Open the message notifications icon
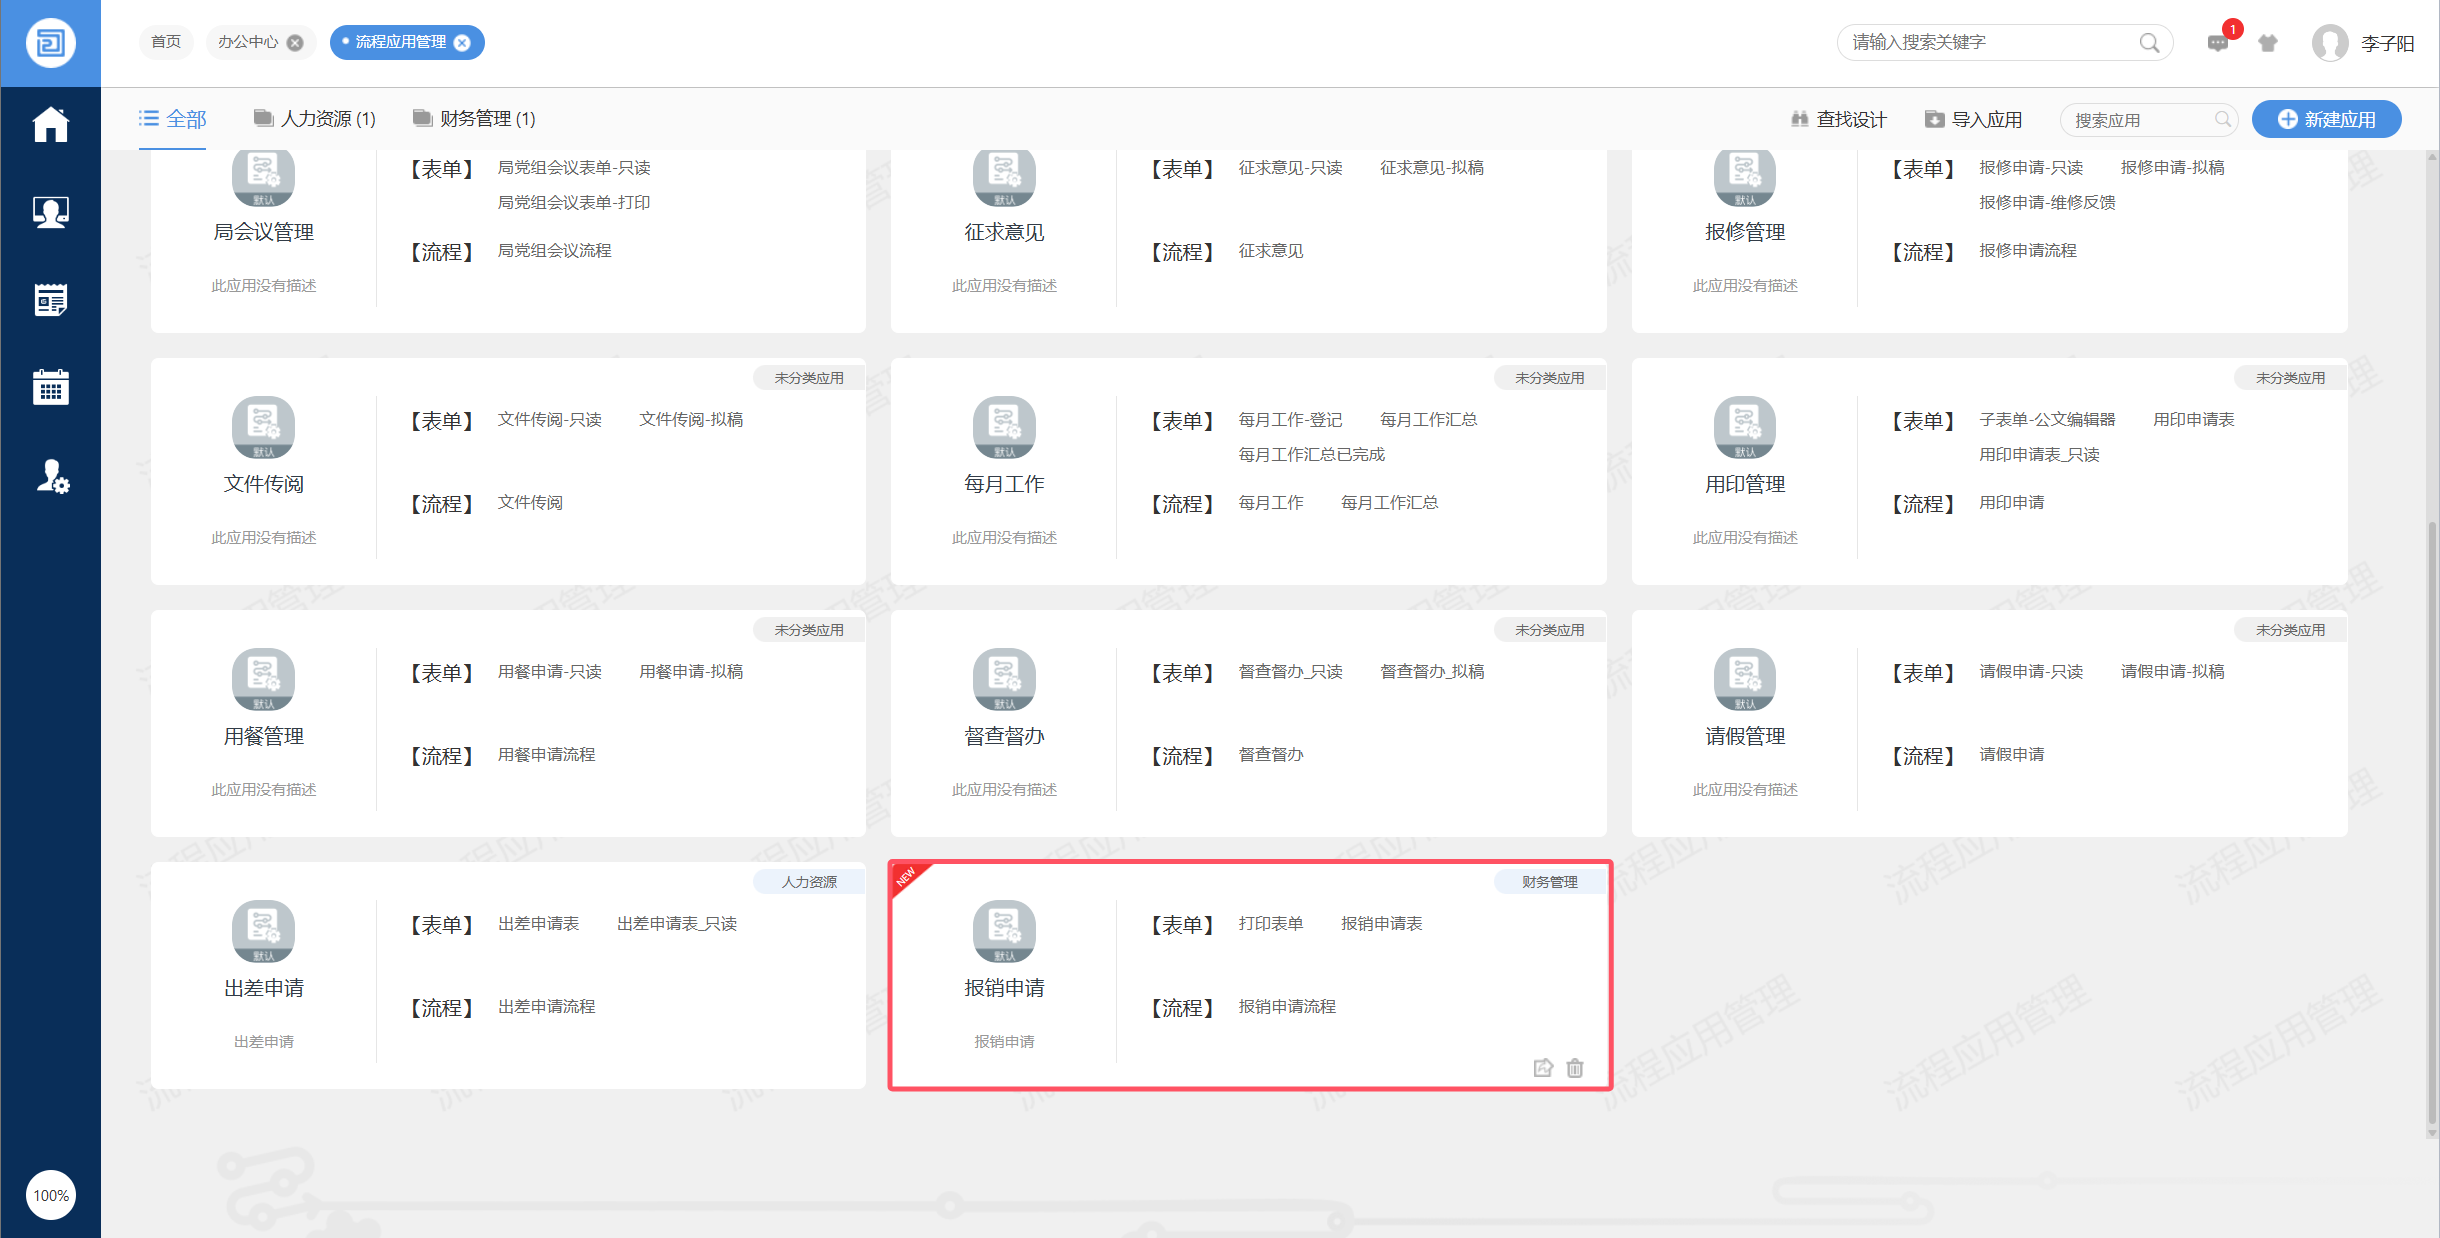This screenshot has height=1238, width=2440. pyautogui.click(x=2217, y=43)
